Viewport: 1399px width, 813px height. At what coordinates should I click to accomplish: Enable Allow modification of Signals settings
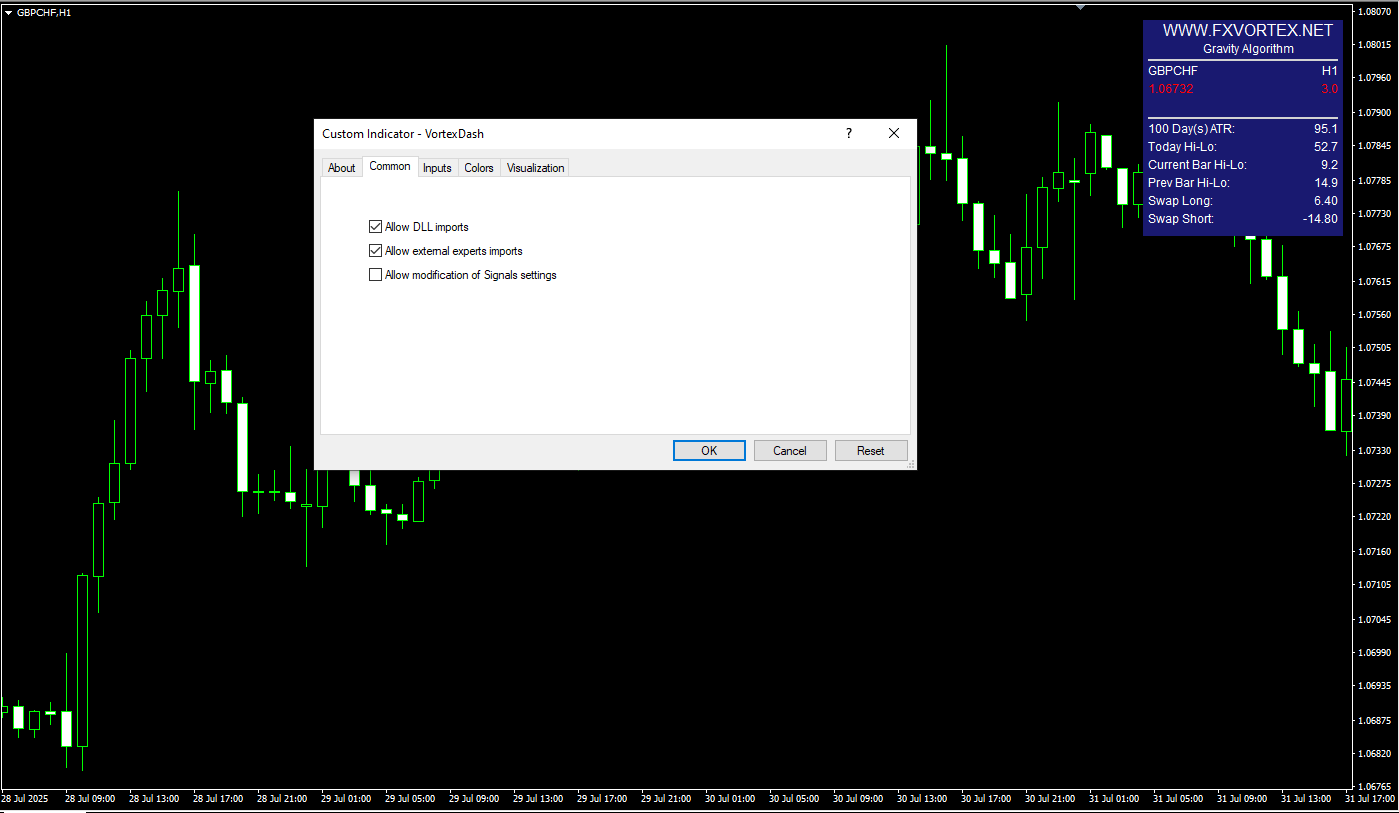click(376, 275)
